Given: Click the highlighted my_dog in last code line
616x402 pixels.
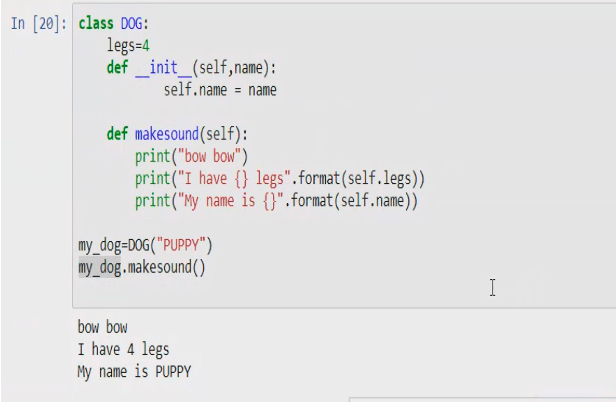Looking at the screenshot, I should (99, 268).
